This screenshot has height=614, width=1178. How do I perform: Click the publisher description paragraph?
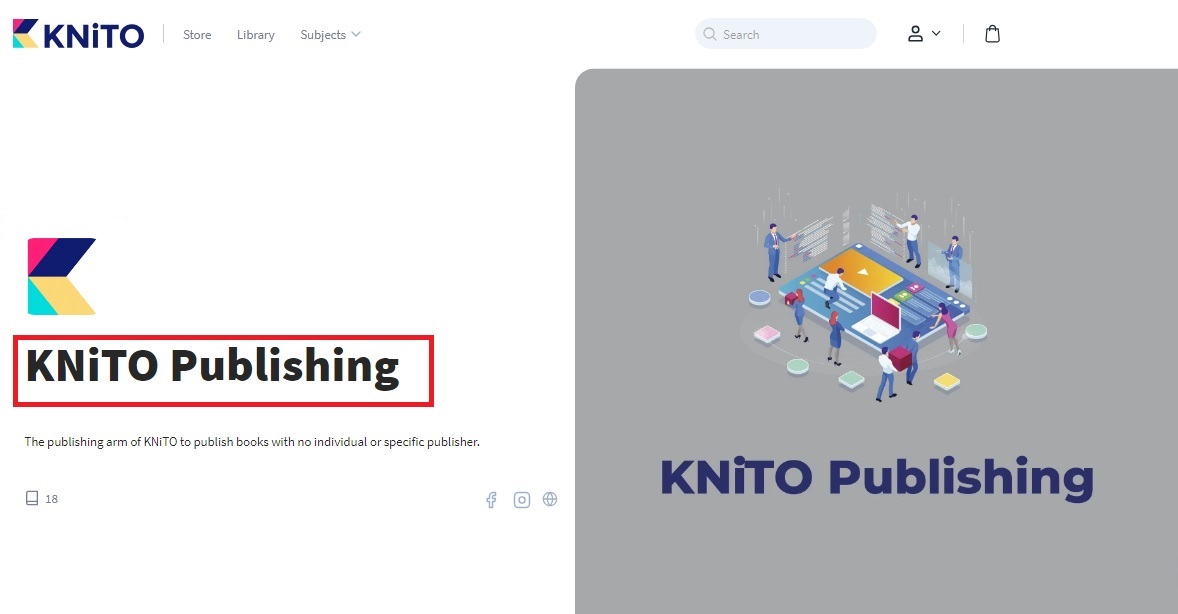[252, 441]
